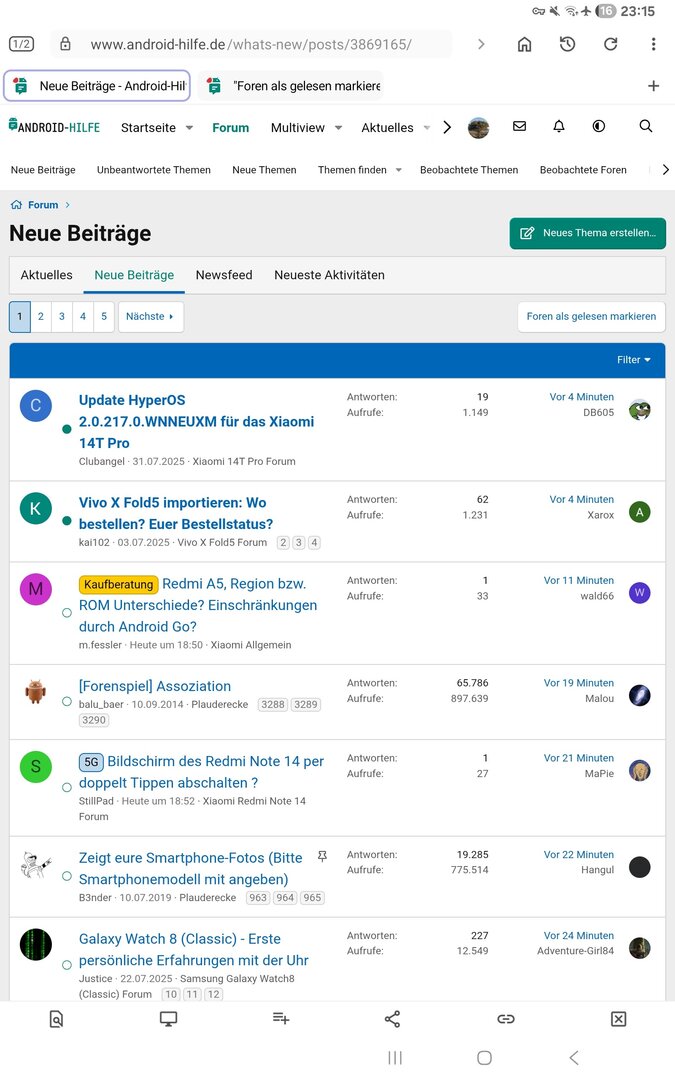Expand the Filter dropdown

[x=634, y=360]
